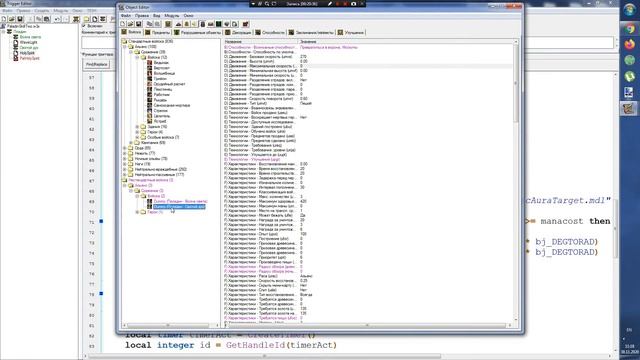Open the Windows Start orb
This screenshot has width=640, height=360.
pos(629,10)
